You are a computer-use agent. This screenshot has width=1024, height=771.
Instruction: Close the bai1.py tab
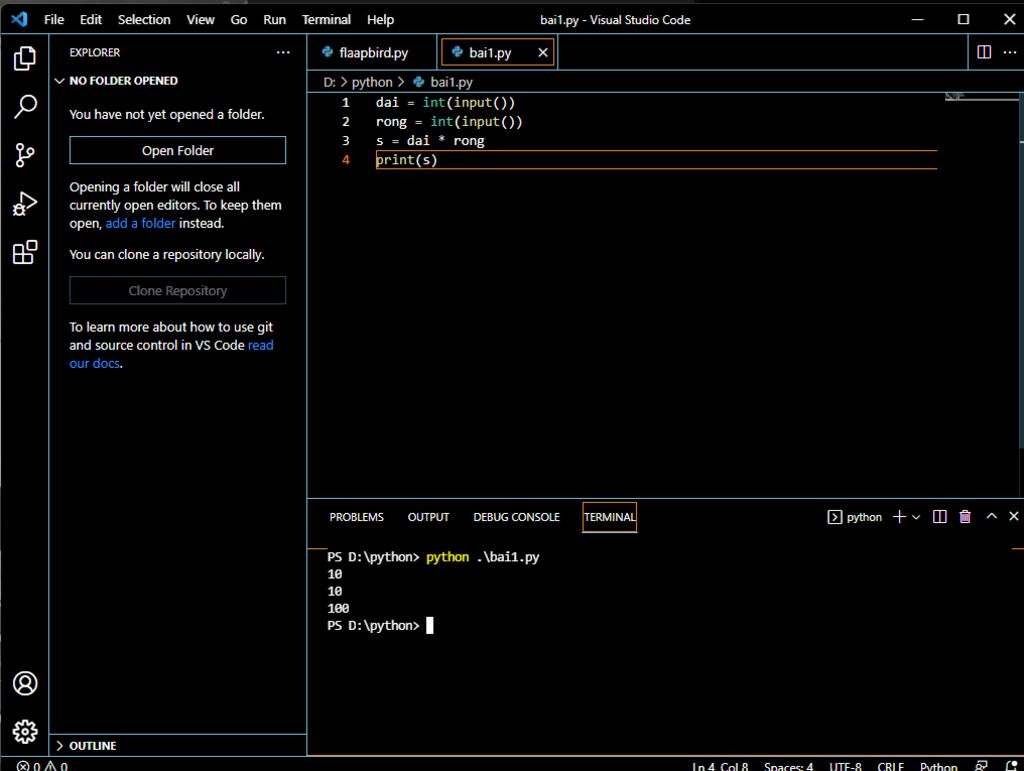(543, 53)
